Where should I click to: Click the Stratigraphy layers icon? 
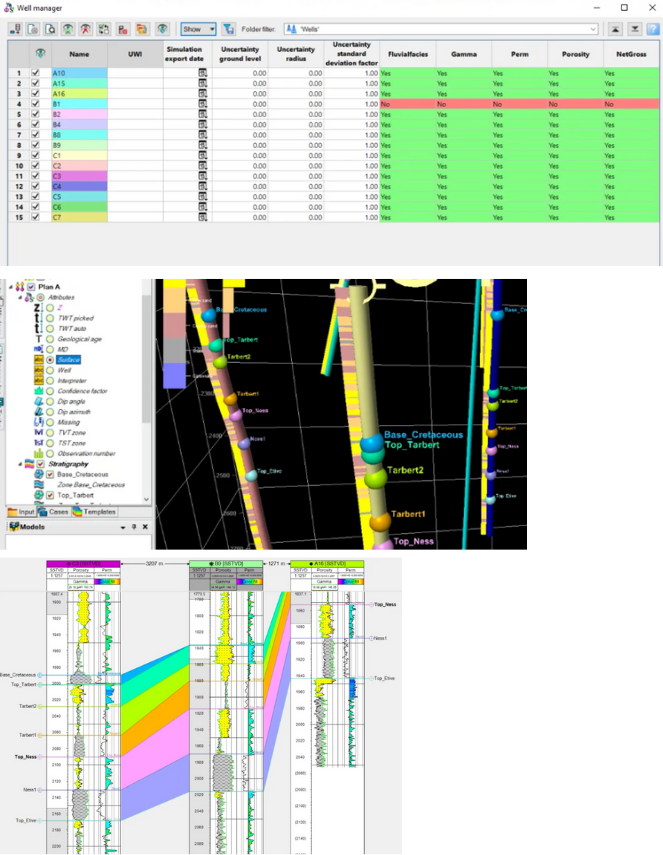click(x=29, y=464)
